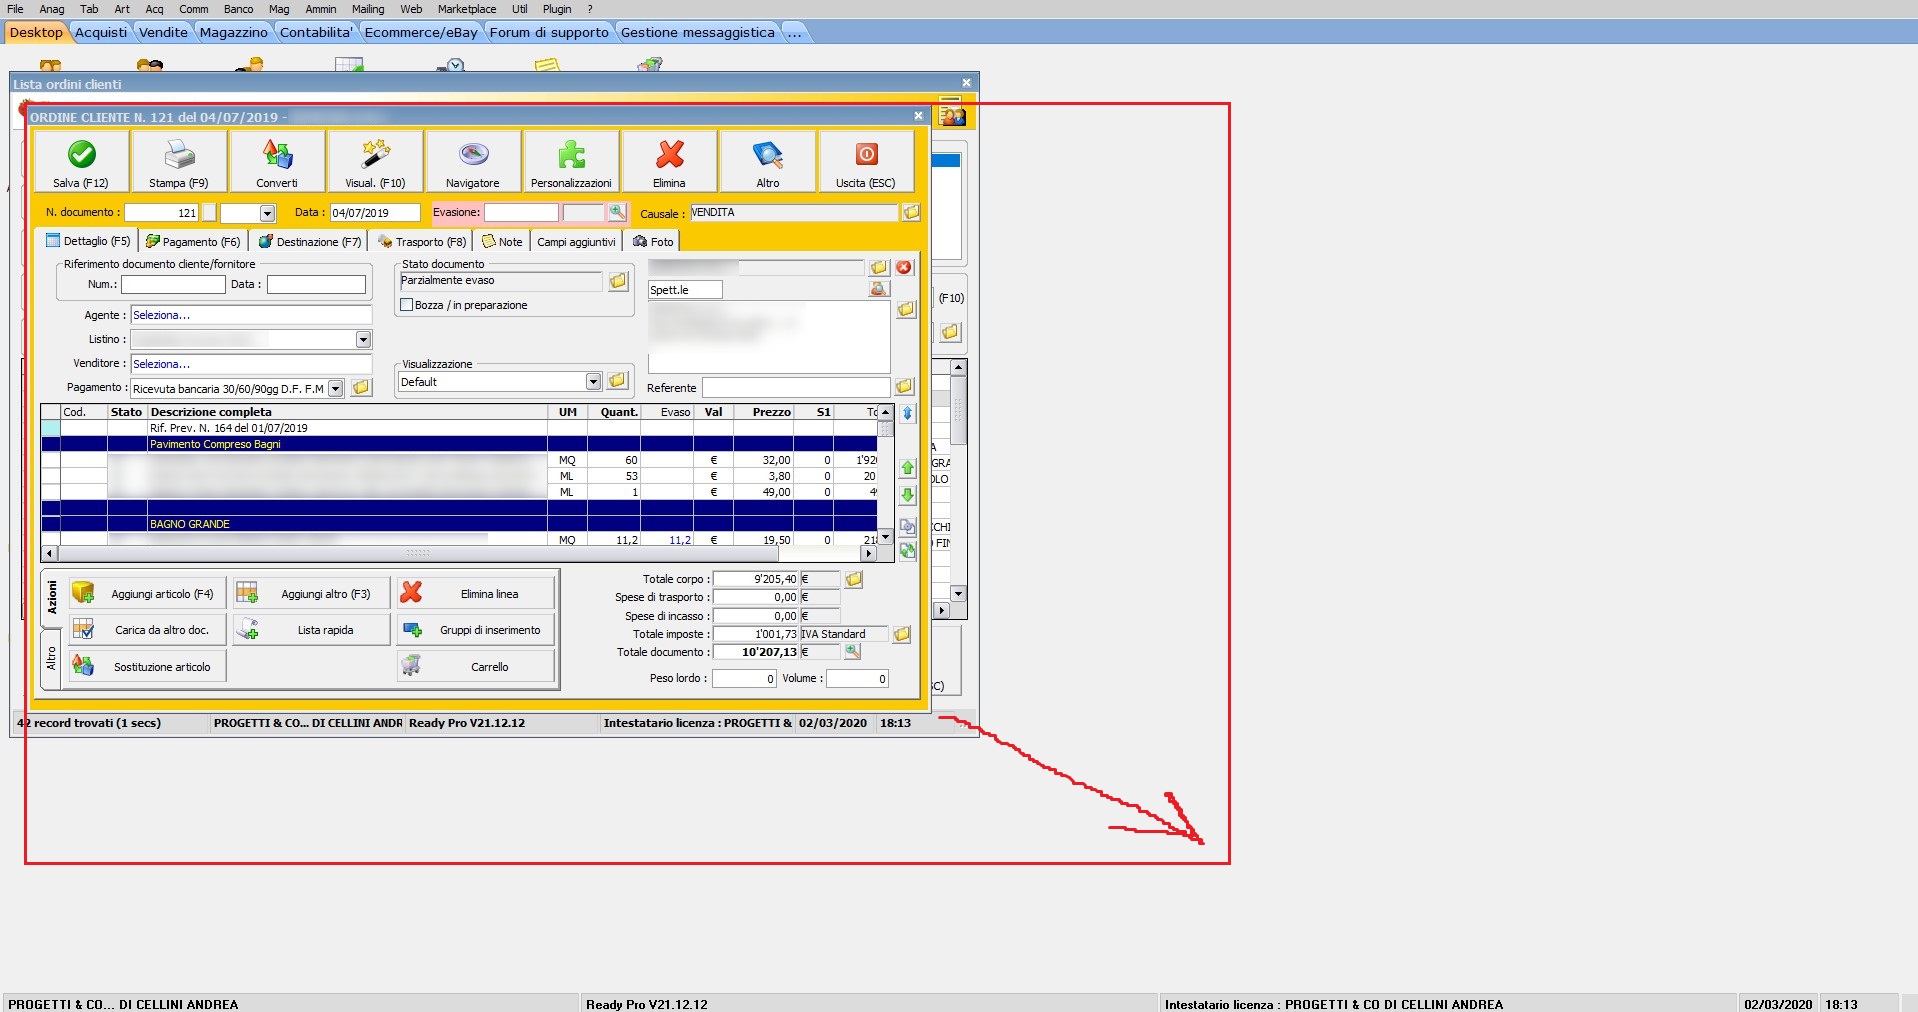1918x1012 pixels.
Task: Select the BAGNO GRANDE row
Action: tap(459, 524)
